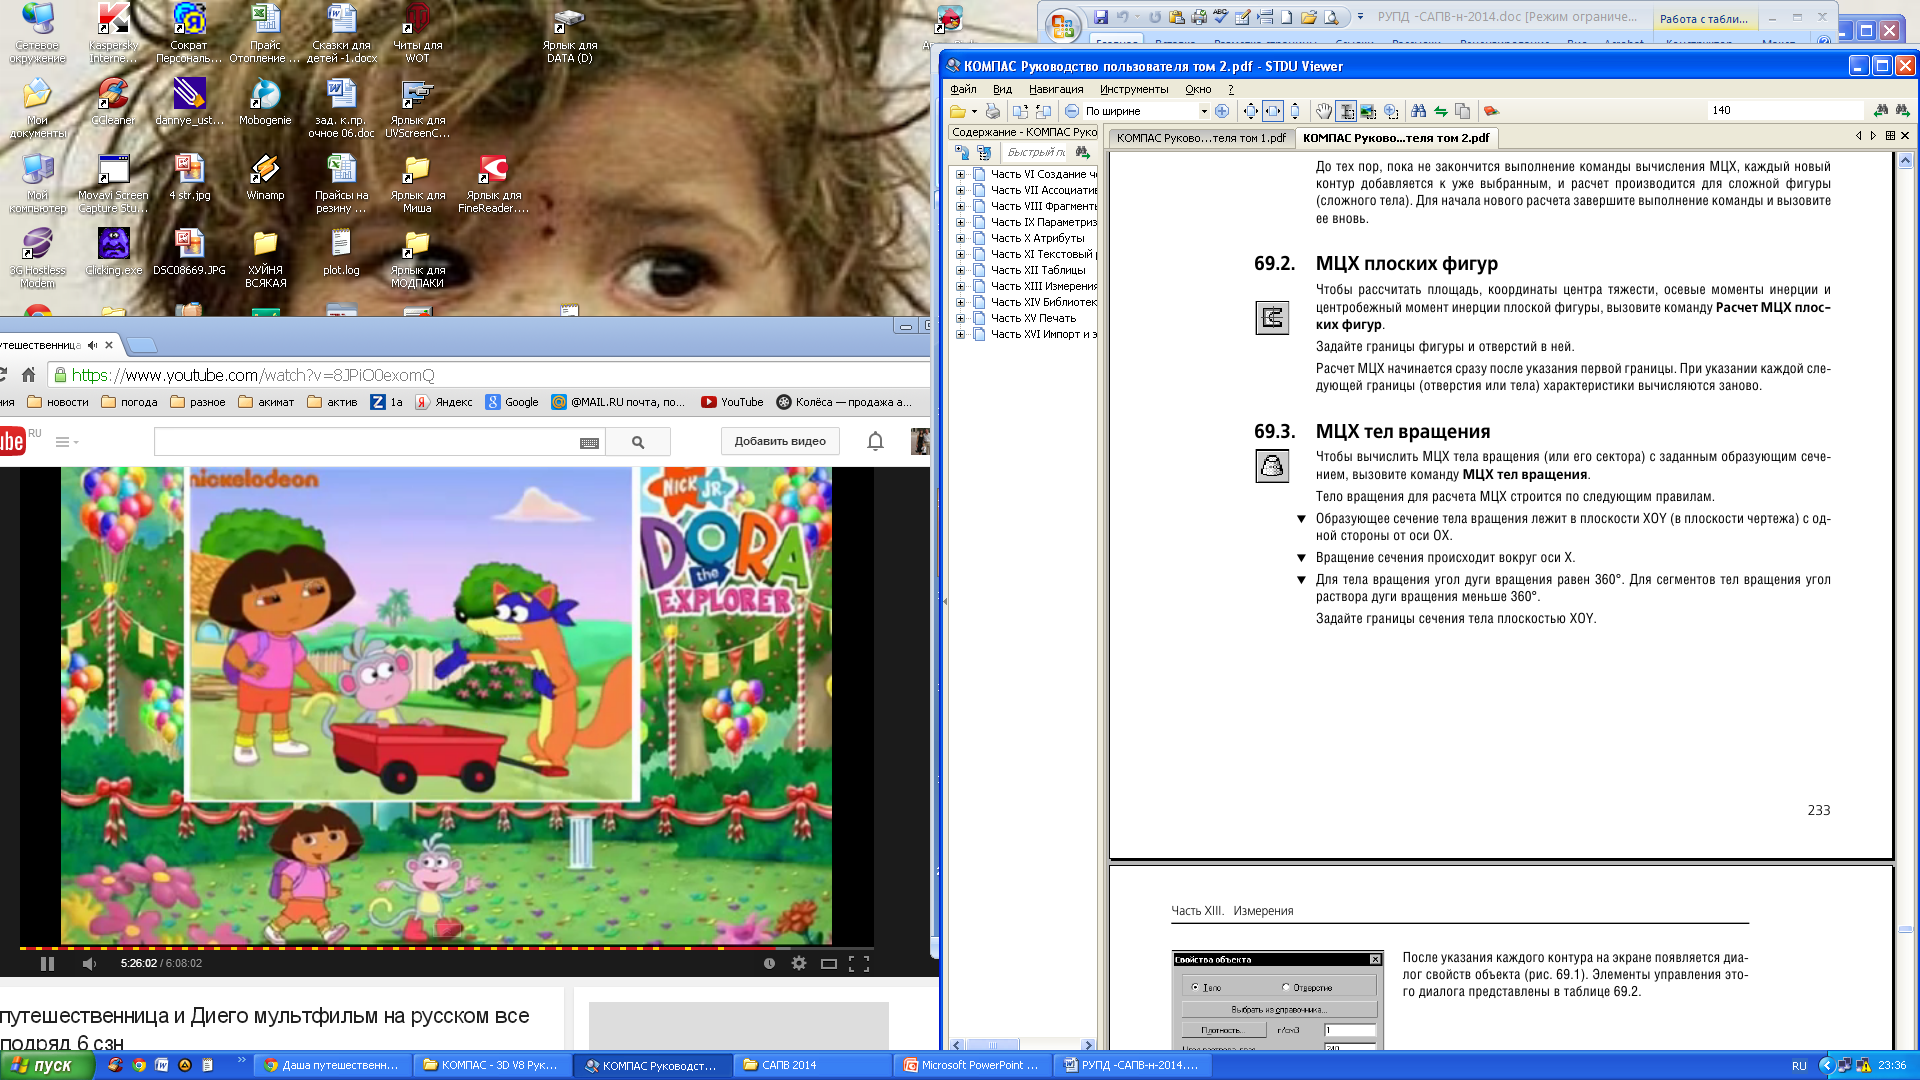Choose fit whole page view mode
The width and height of the screenshot is (1920, 1080).
coord(1251,111)
